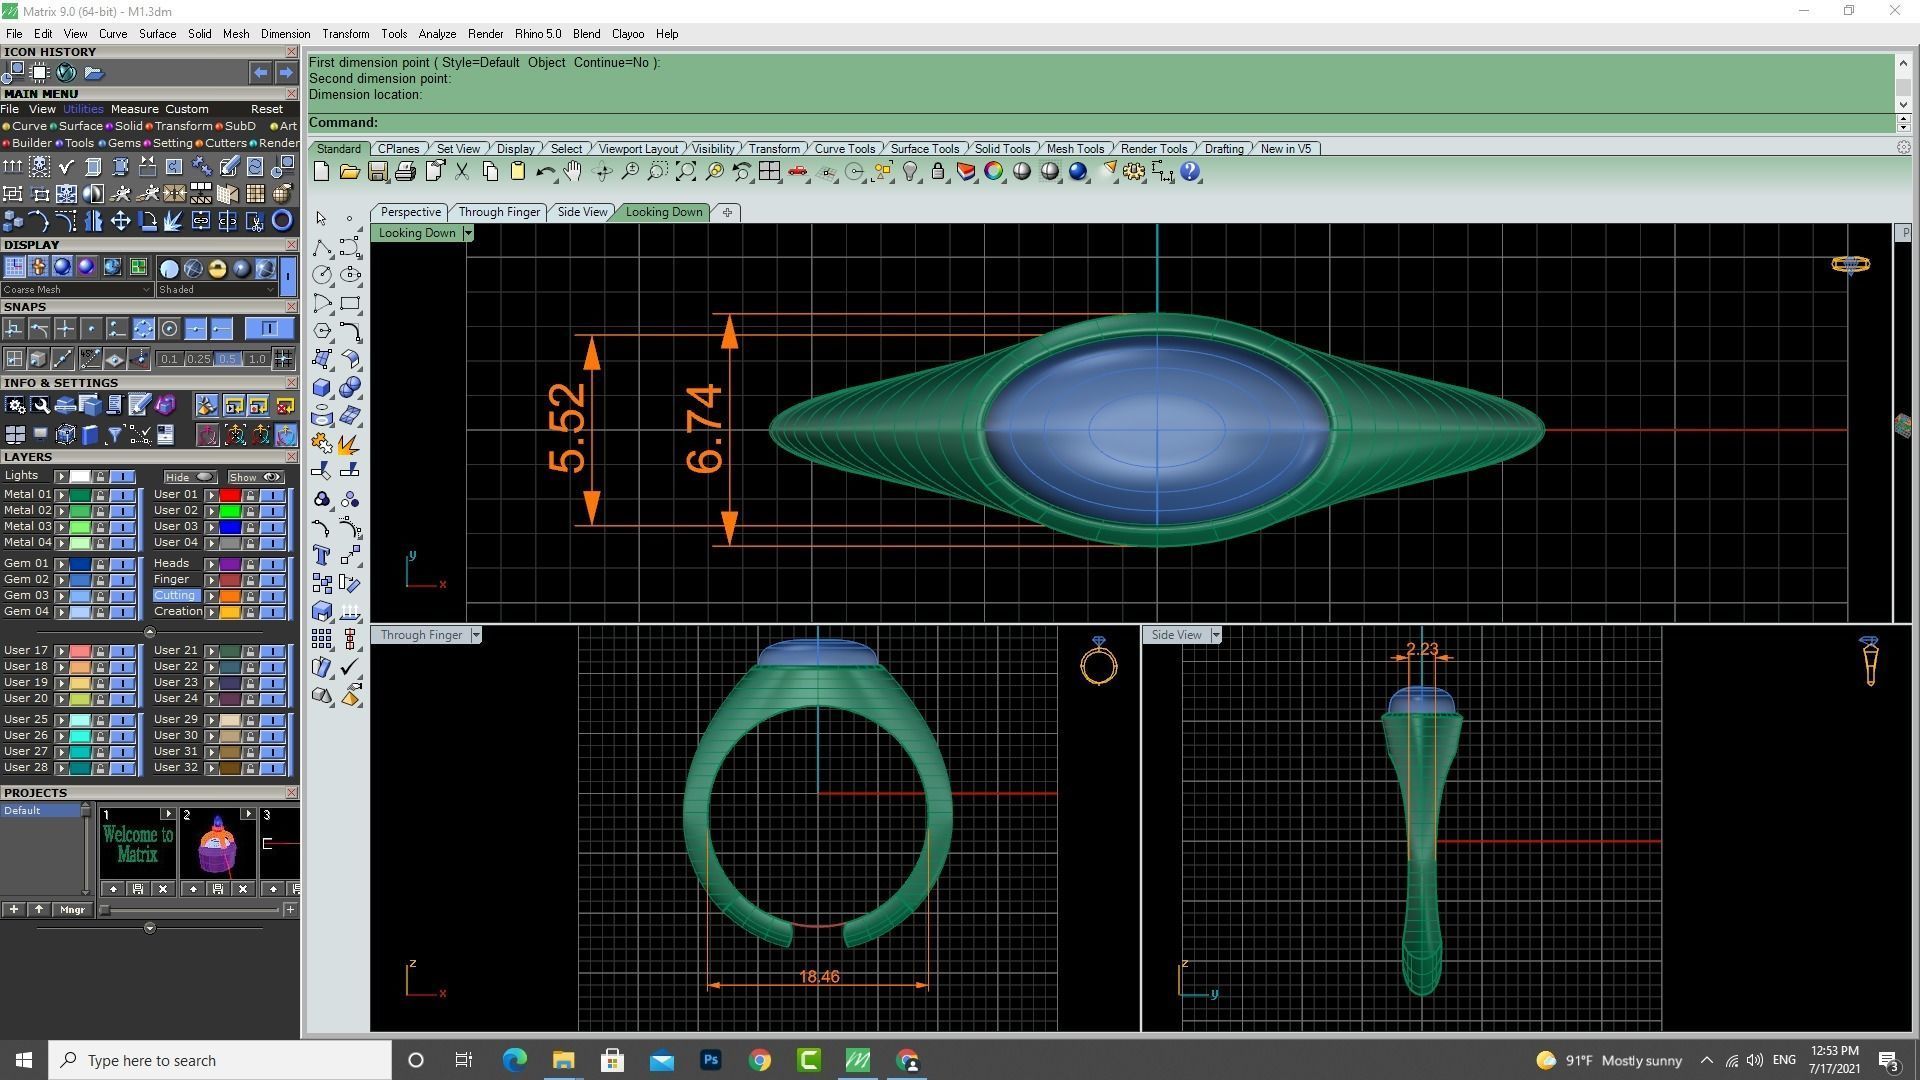Viewport: 1920px width, 1080px height.
Task: Click the Reset button in Main Menu
Action: click(266, 109)
